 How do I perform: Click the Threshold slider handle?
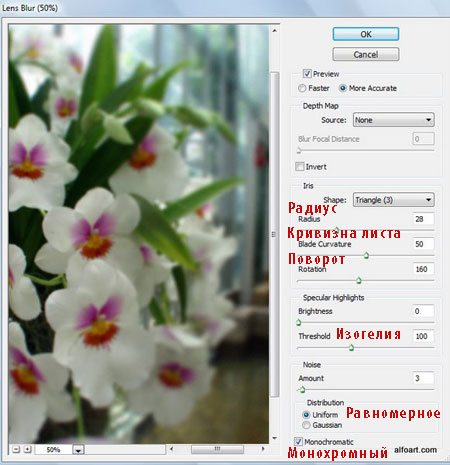coord(351,348)
